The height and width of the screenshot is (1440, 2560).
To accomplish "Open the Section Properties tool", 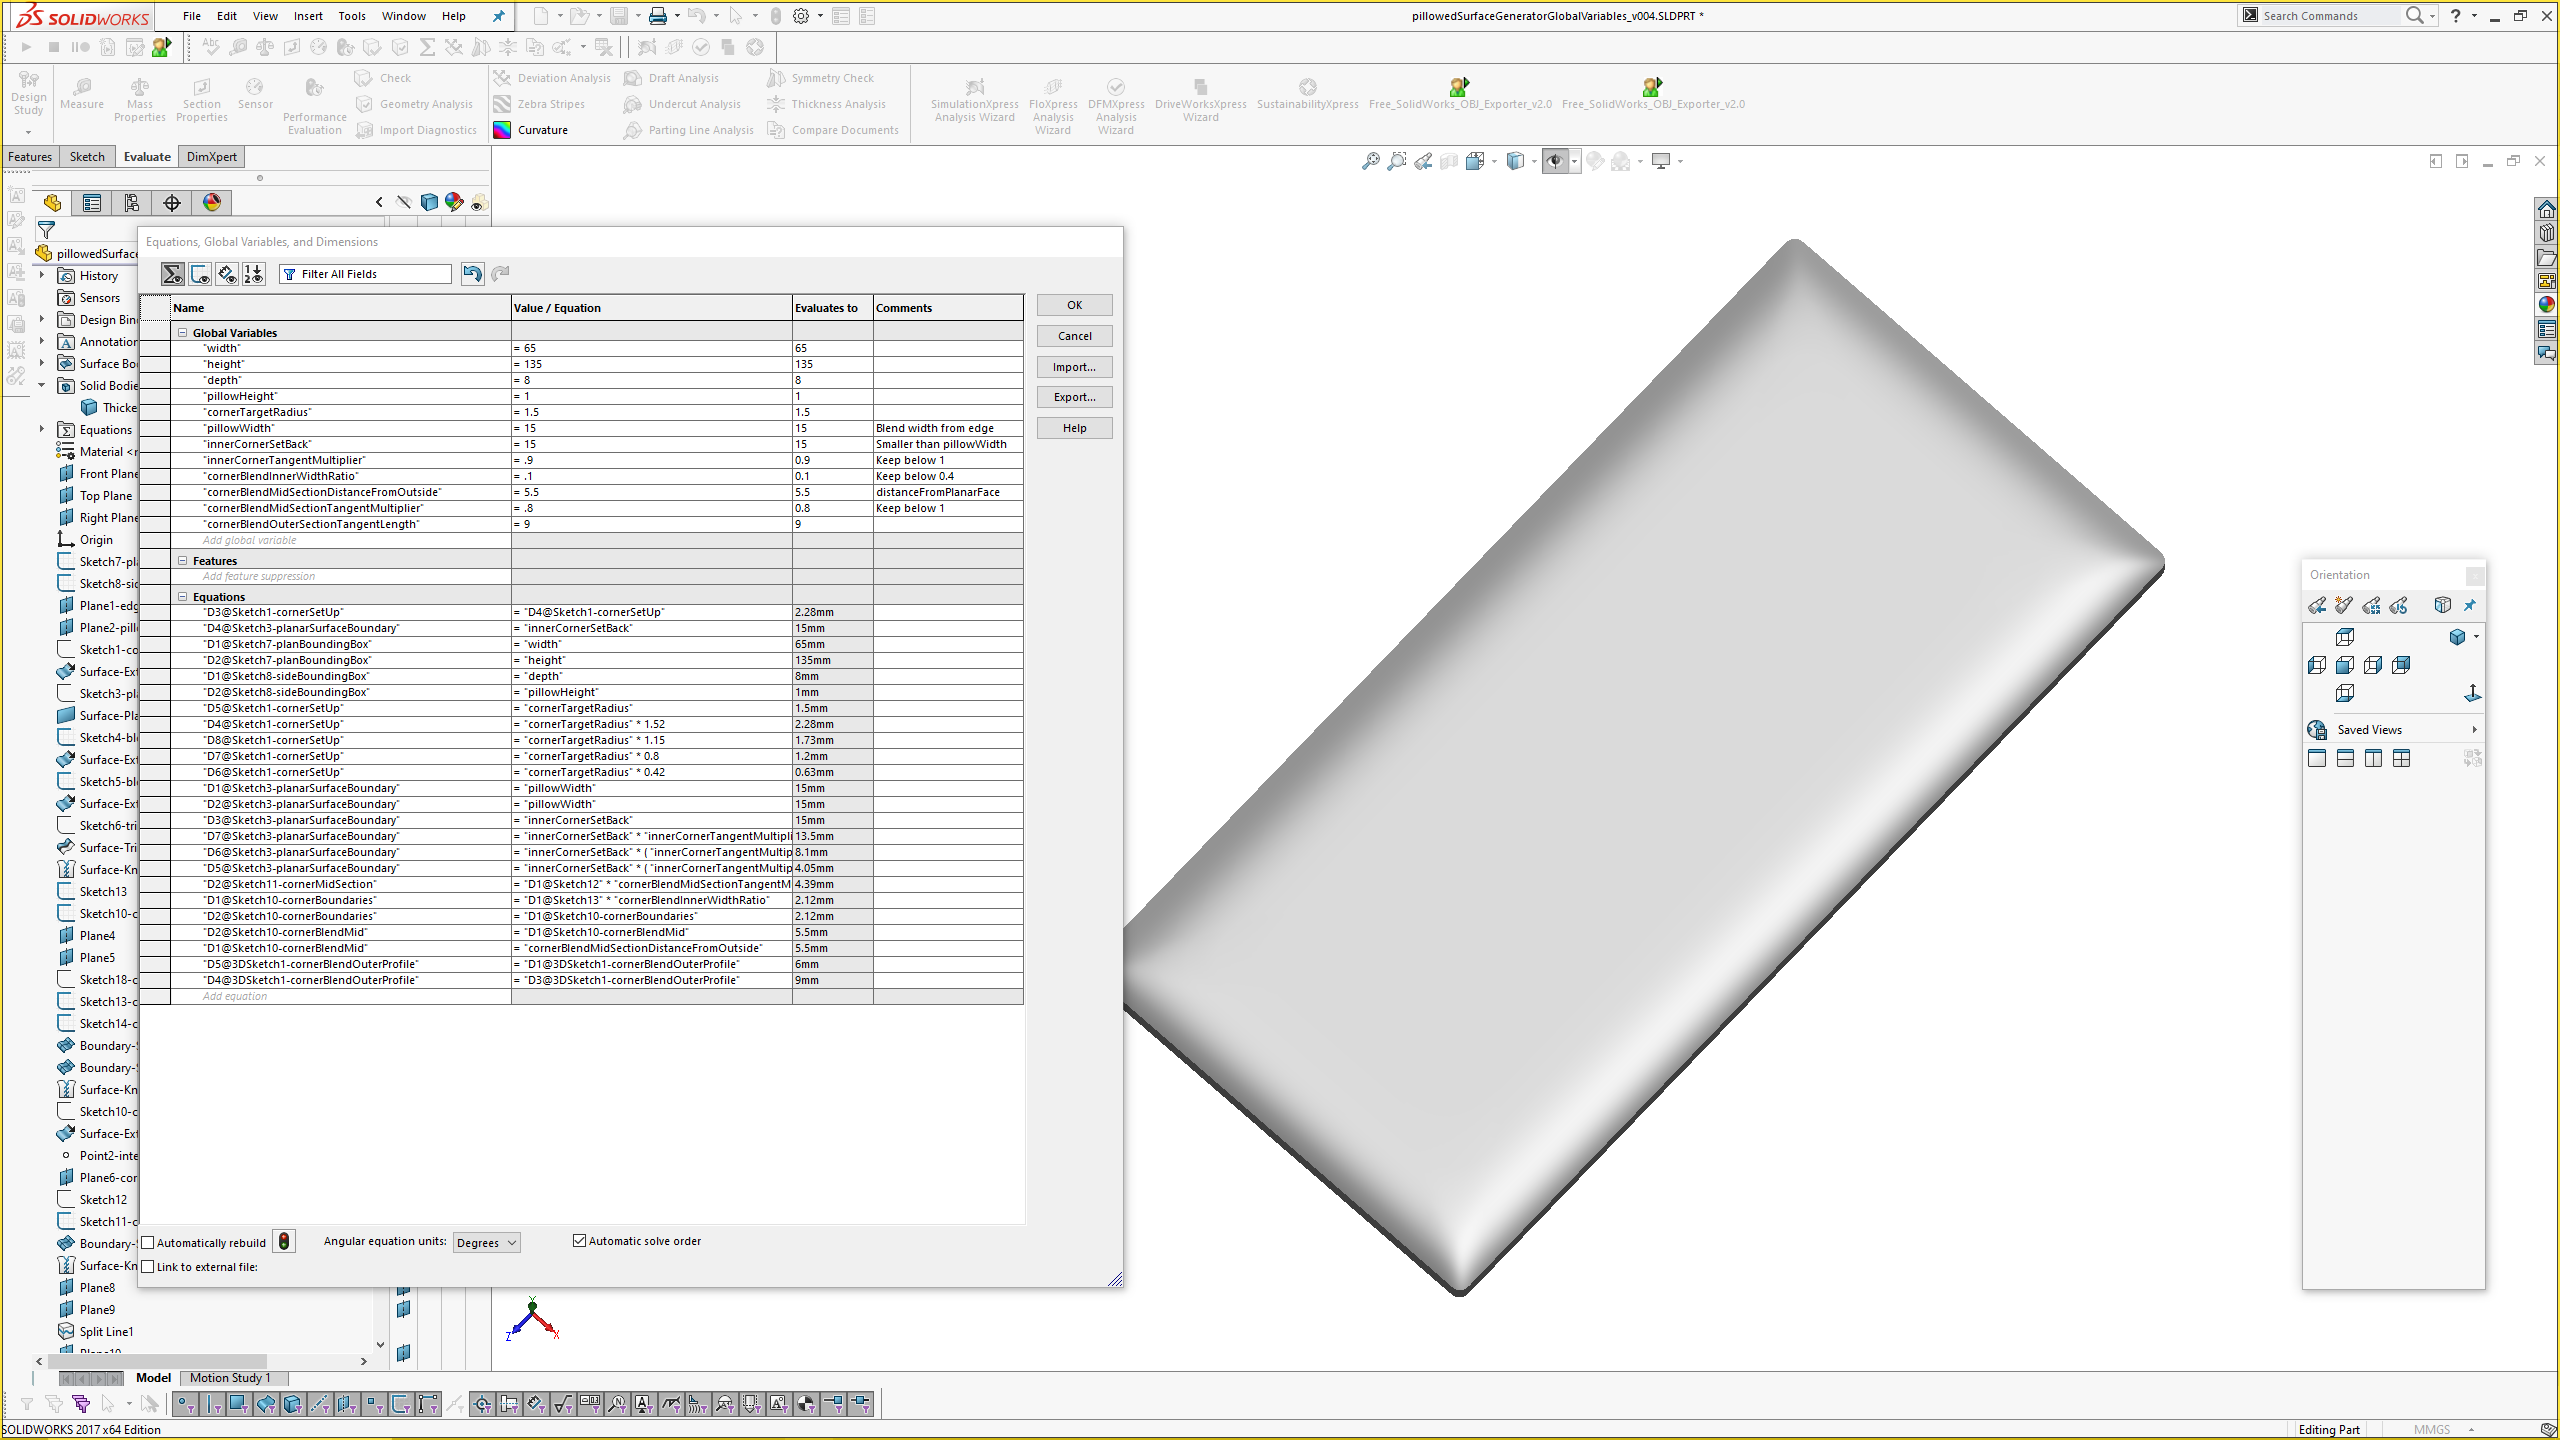I will (200, 102).
